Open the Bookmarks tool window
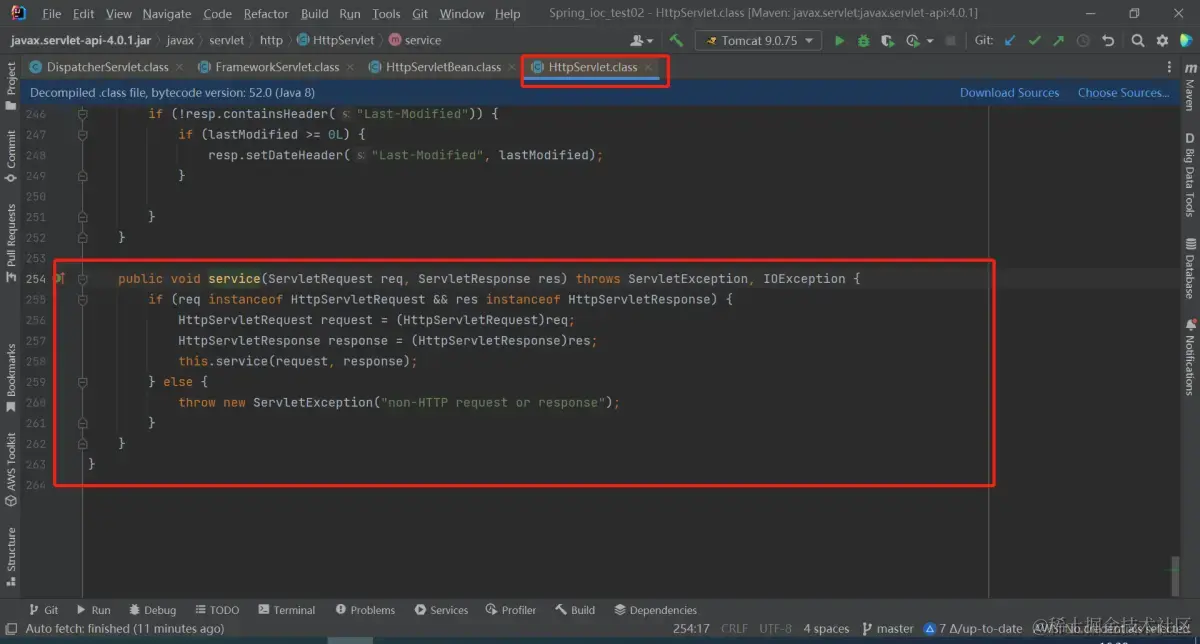Image resolution: width=1200 pixels, height=644 pixels. tap(11, 378)
